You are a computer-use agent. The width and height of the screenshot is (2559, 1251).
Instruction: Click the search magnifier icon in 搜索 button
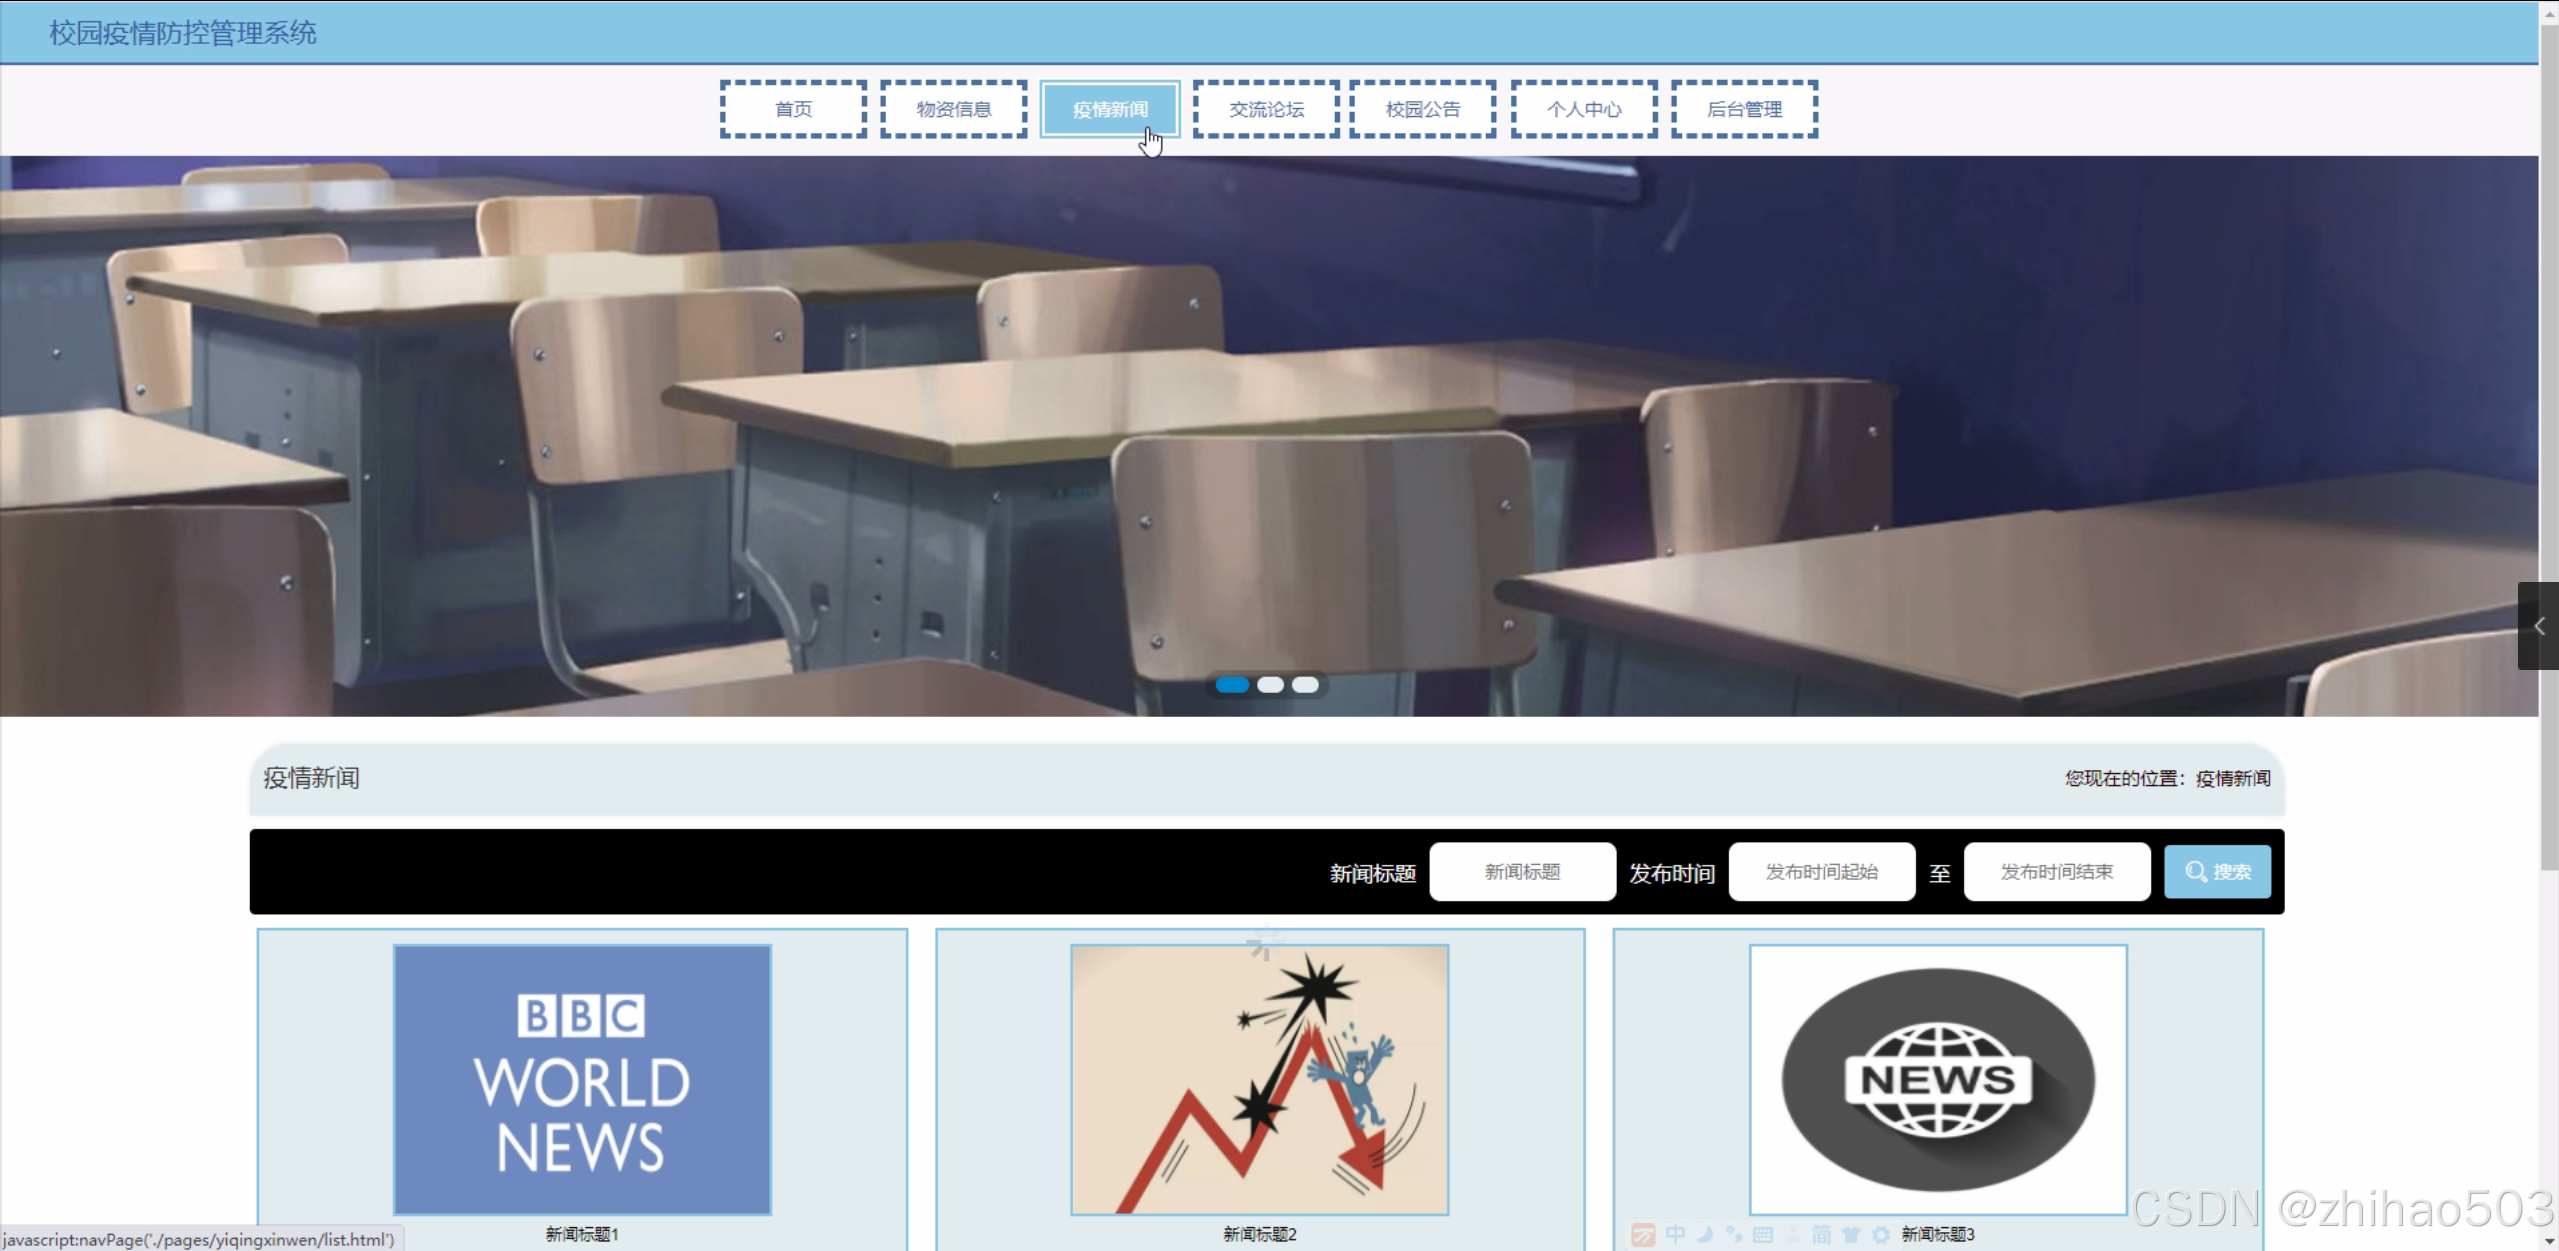(2195, 871)
